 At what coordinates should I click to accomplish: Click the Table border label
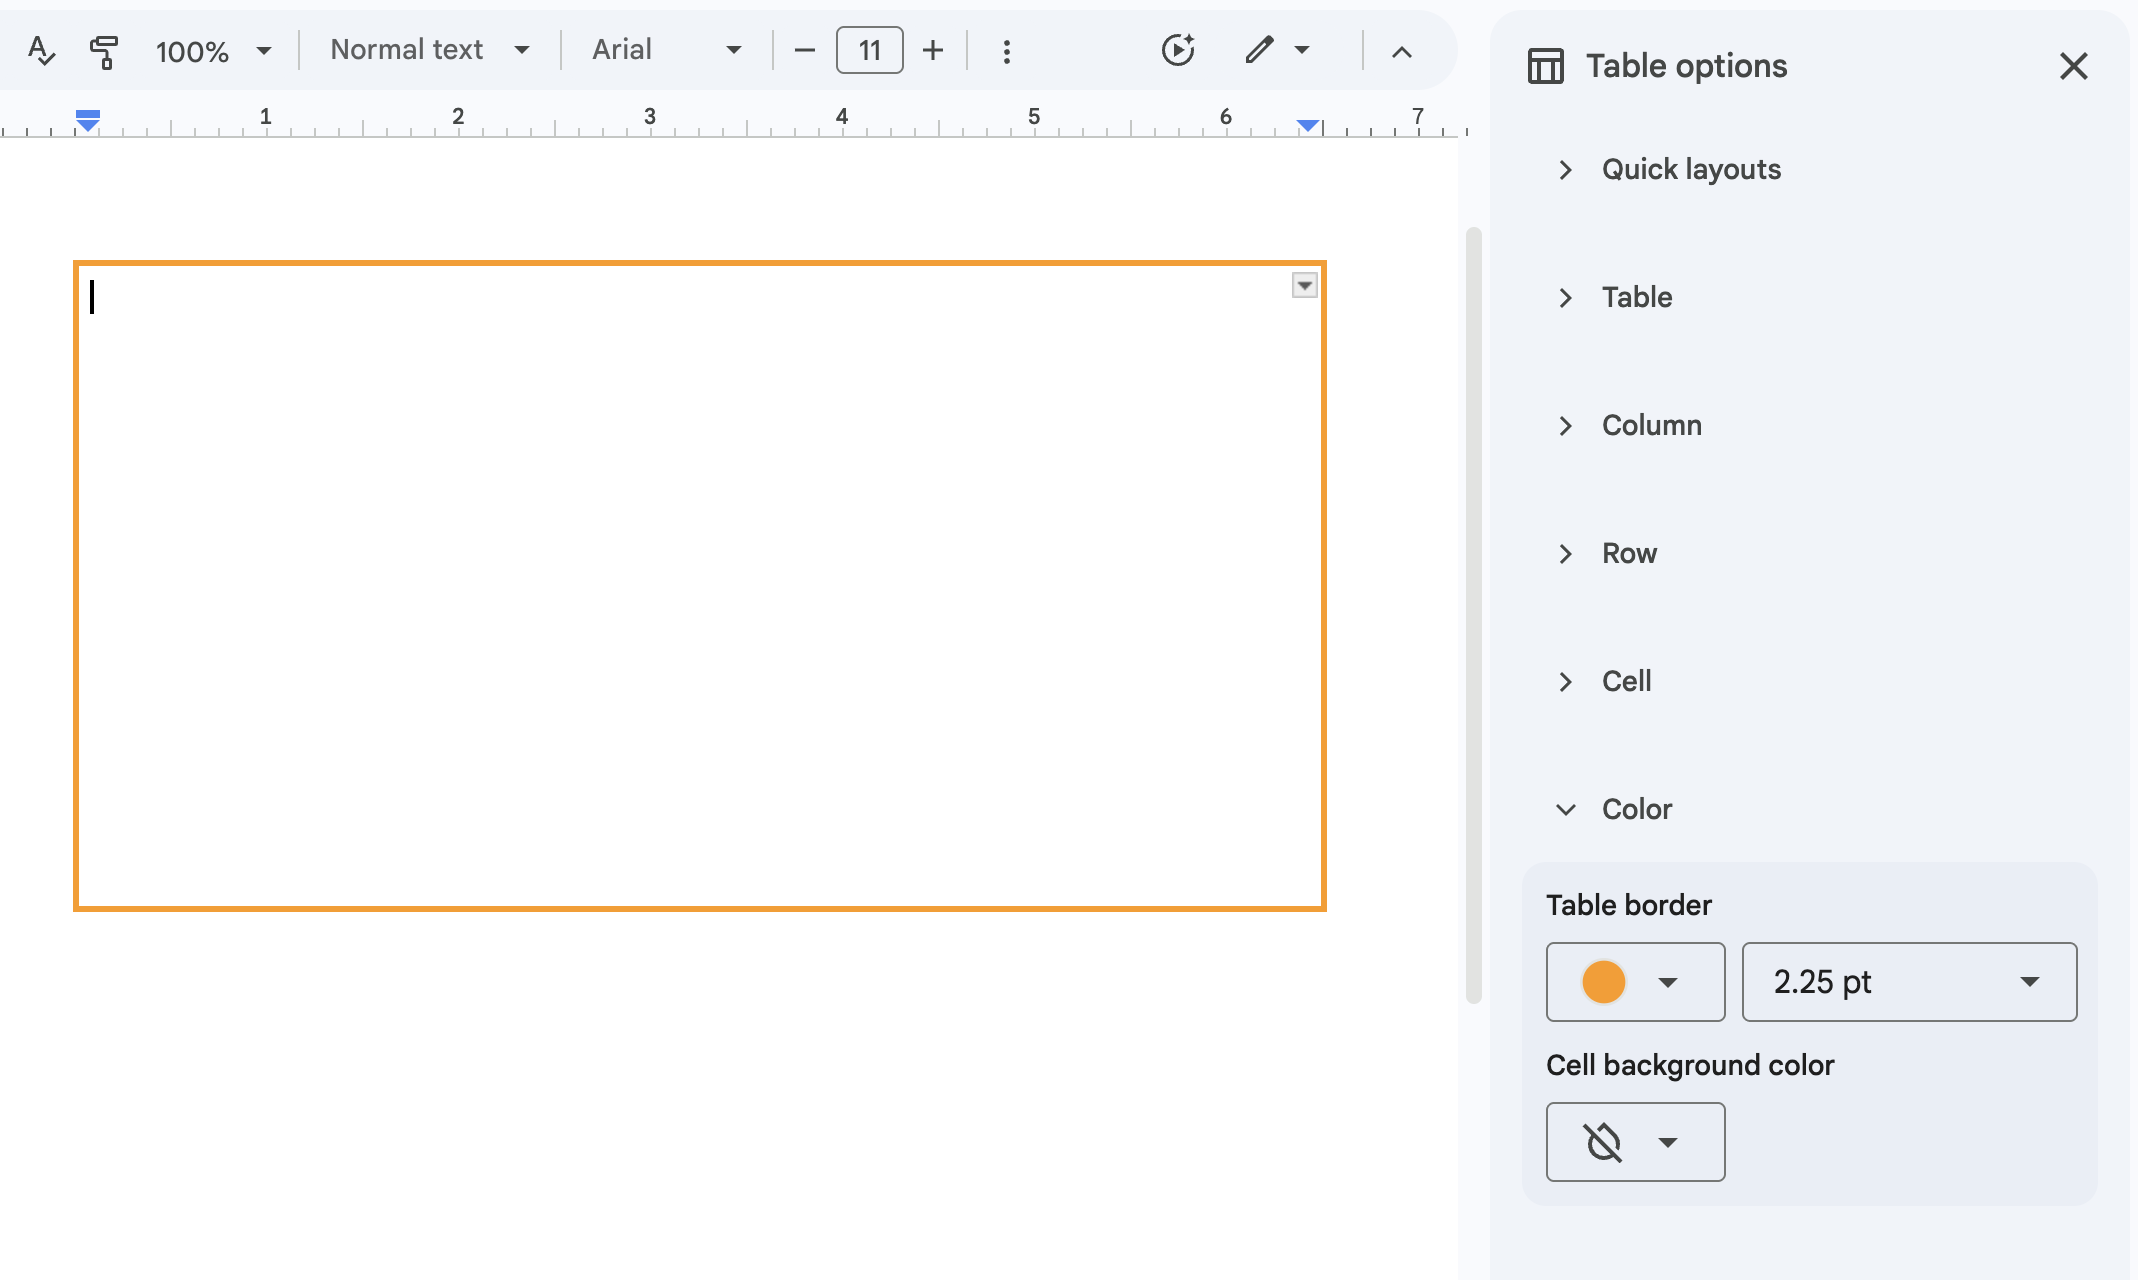coord(1629,905)
